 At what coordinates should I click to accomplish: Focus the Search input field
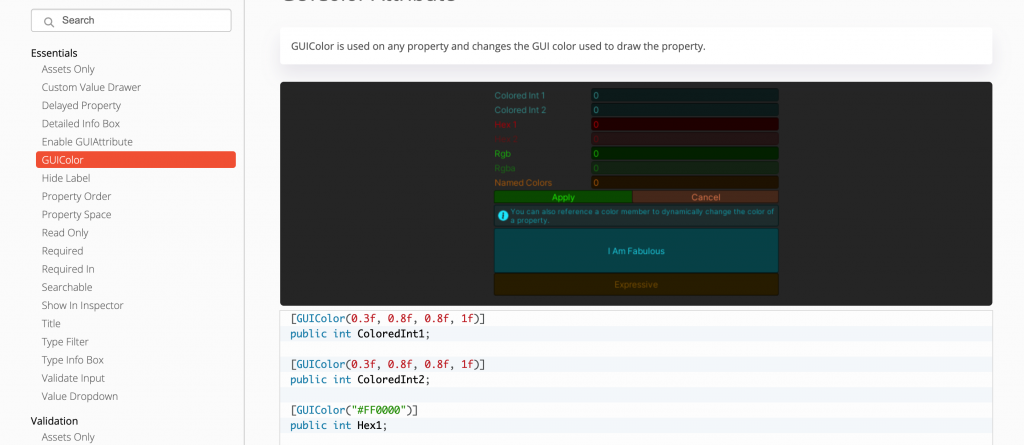pyautogui.click(x=131, y=20)
